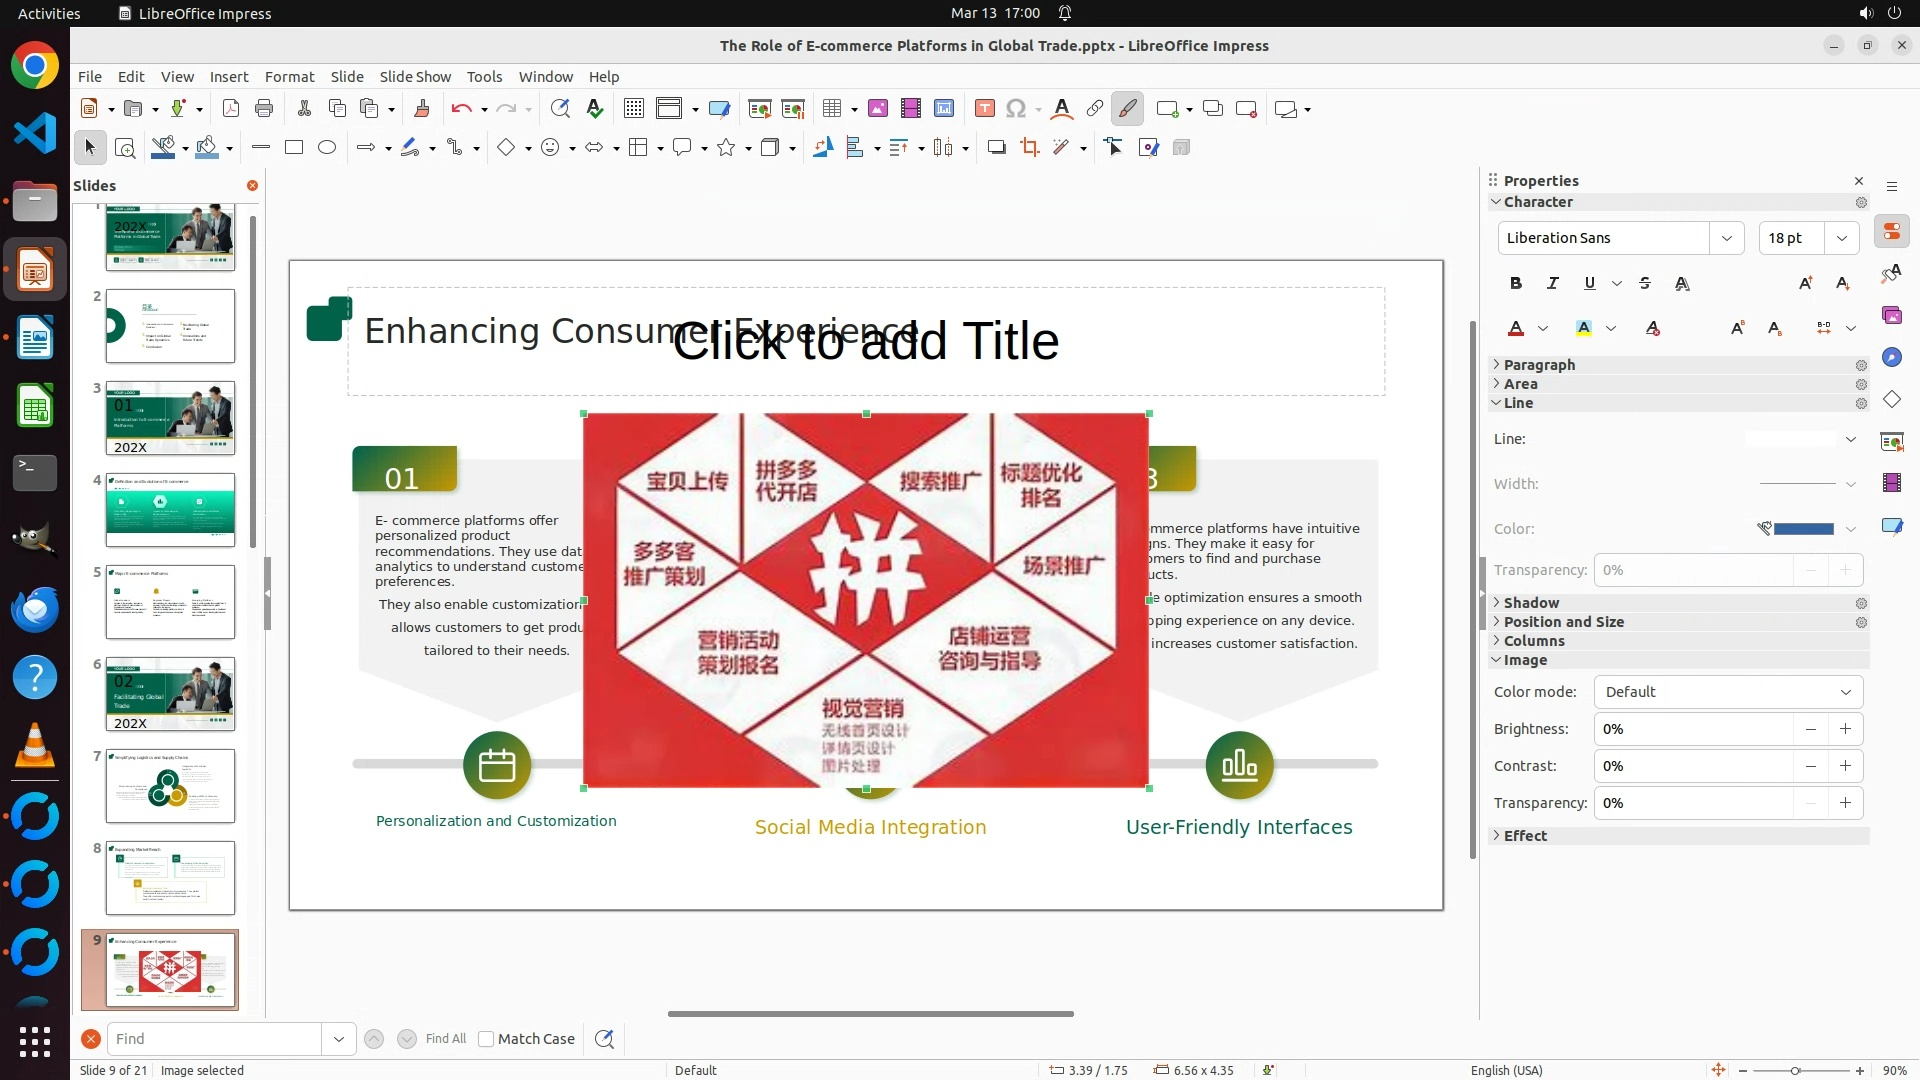The image size is (1920, 1080).
Task: Expand the Paragraph section
Action: point(1538,365)
